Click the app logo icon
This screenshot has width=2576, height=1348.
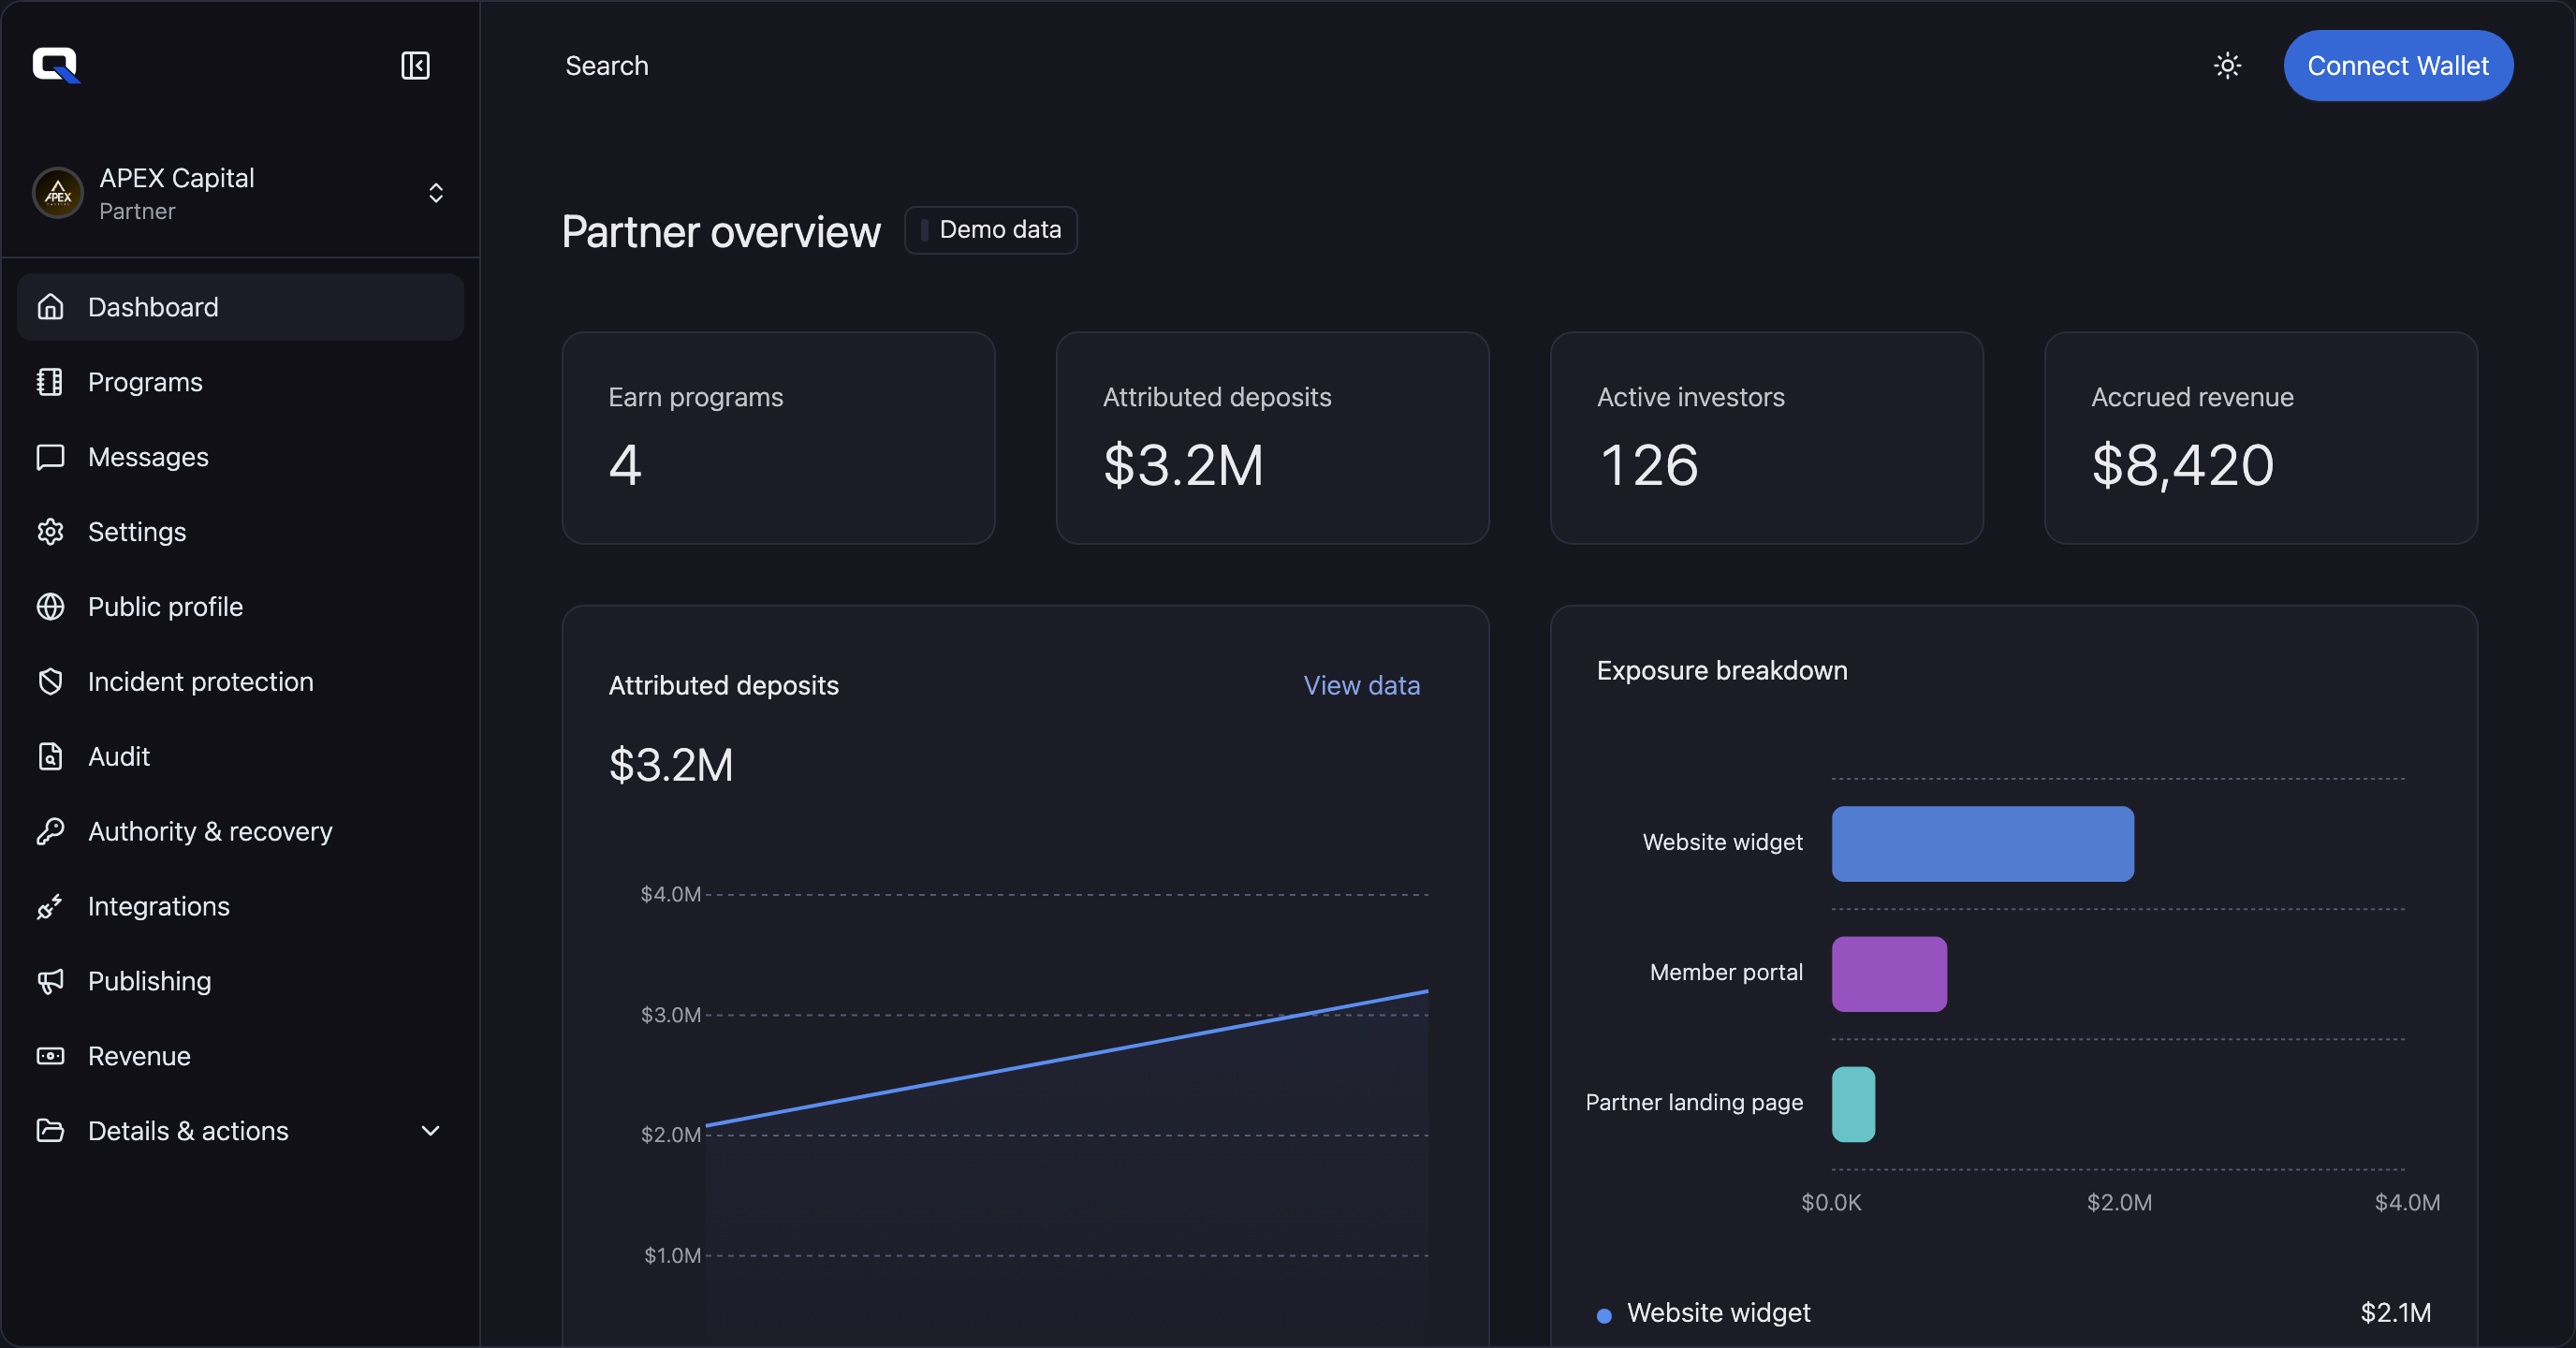tap(56, 66)
